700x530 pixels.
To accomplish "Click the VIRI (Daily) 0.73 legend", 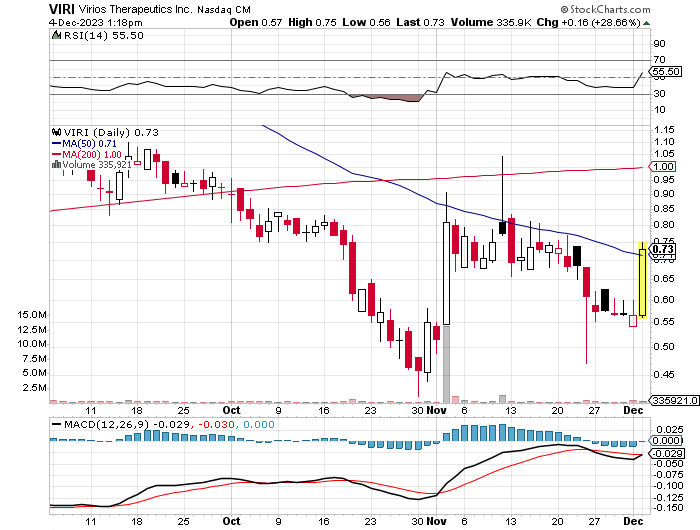I will click(111, 132).
